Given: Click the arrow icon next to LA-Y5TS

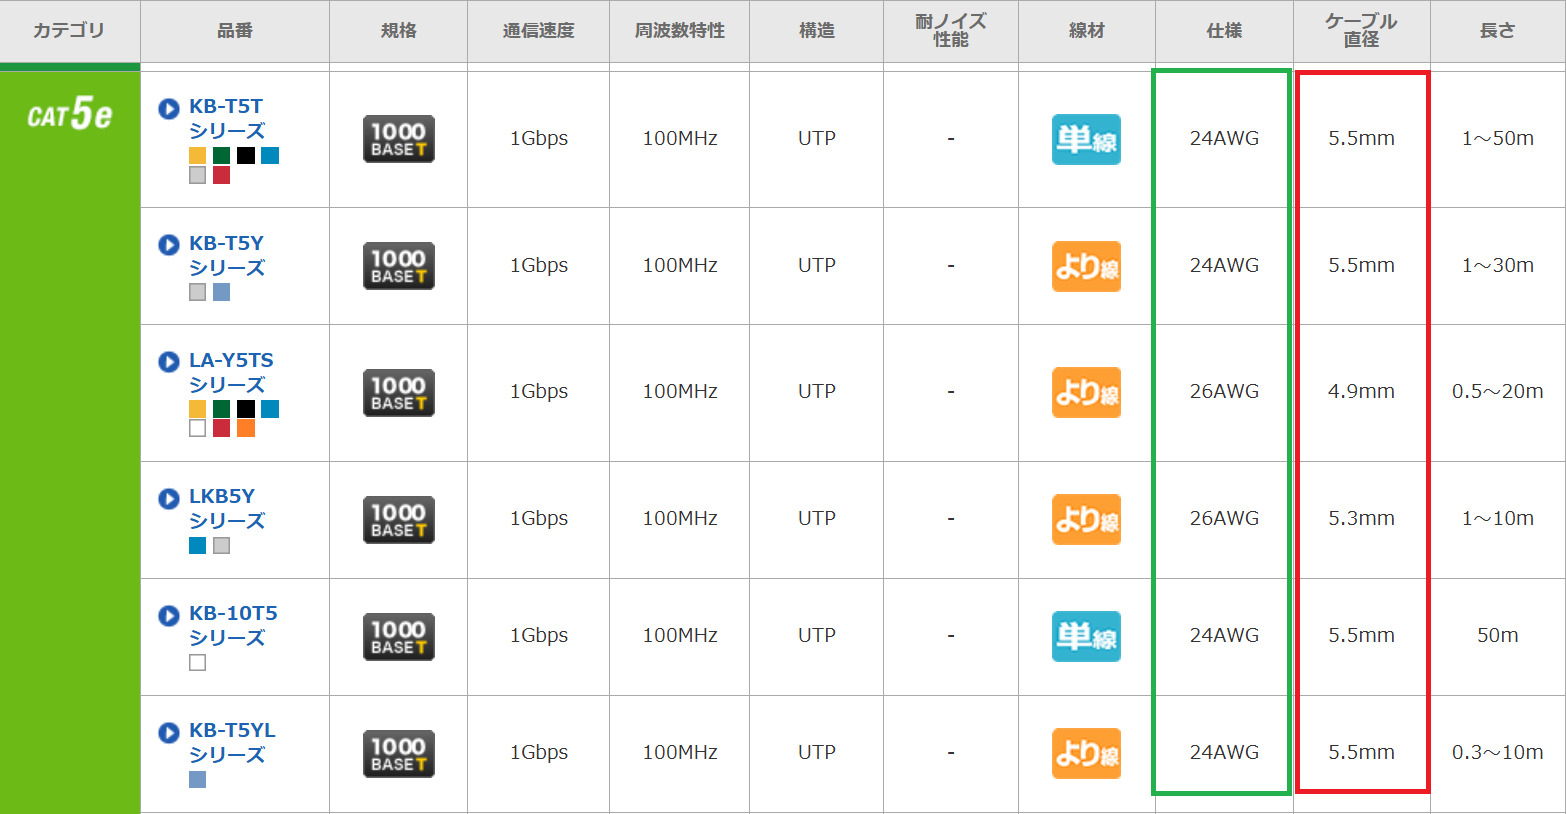Looking at the screenshot, I should click(169, 362).
